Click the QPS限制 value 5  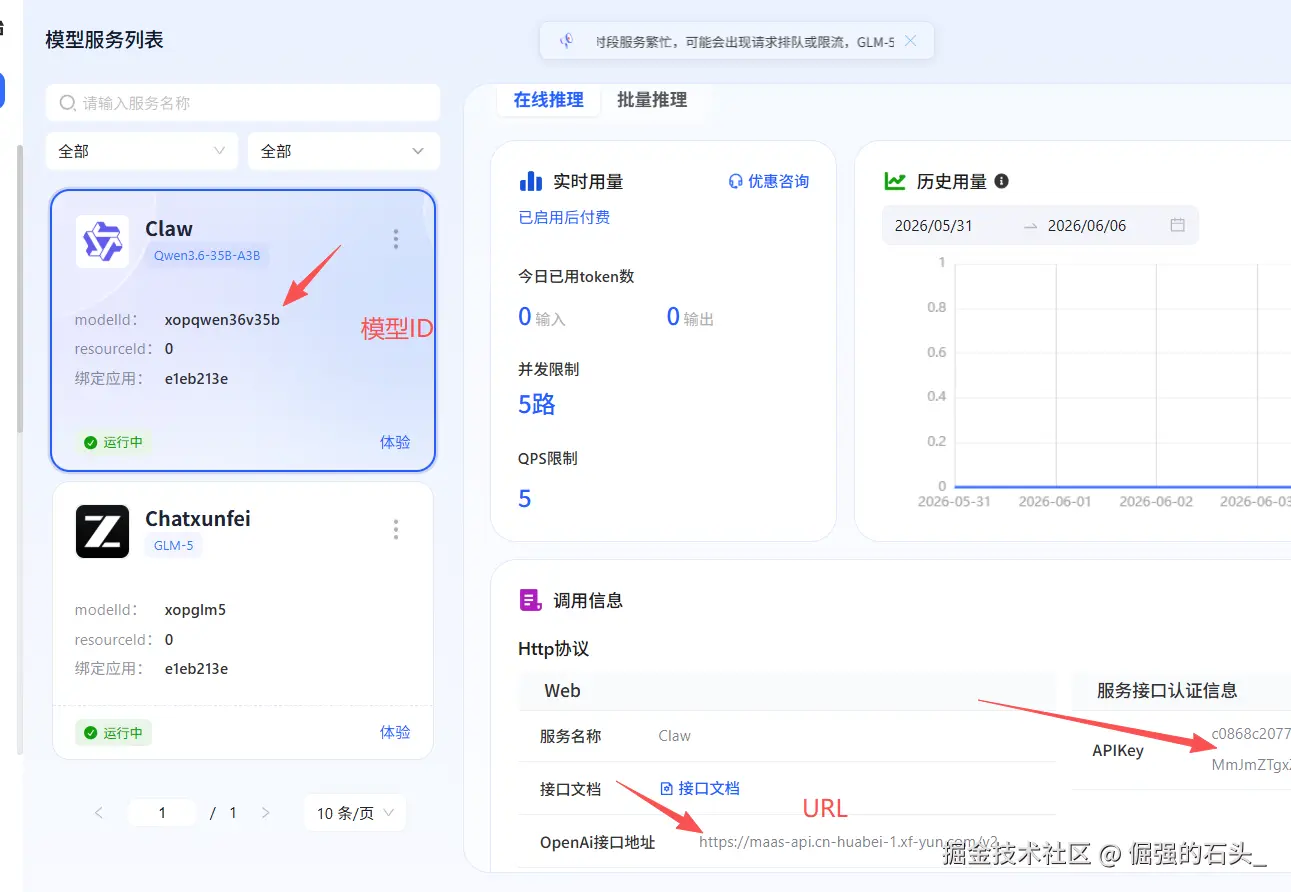point(525,499)
